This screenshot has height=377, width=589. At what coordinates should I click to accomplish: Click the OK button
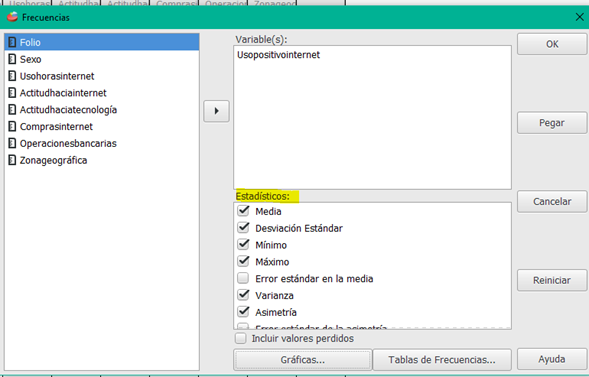click(552, 44)
